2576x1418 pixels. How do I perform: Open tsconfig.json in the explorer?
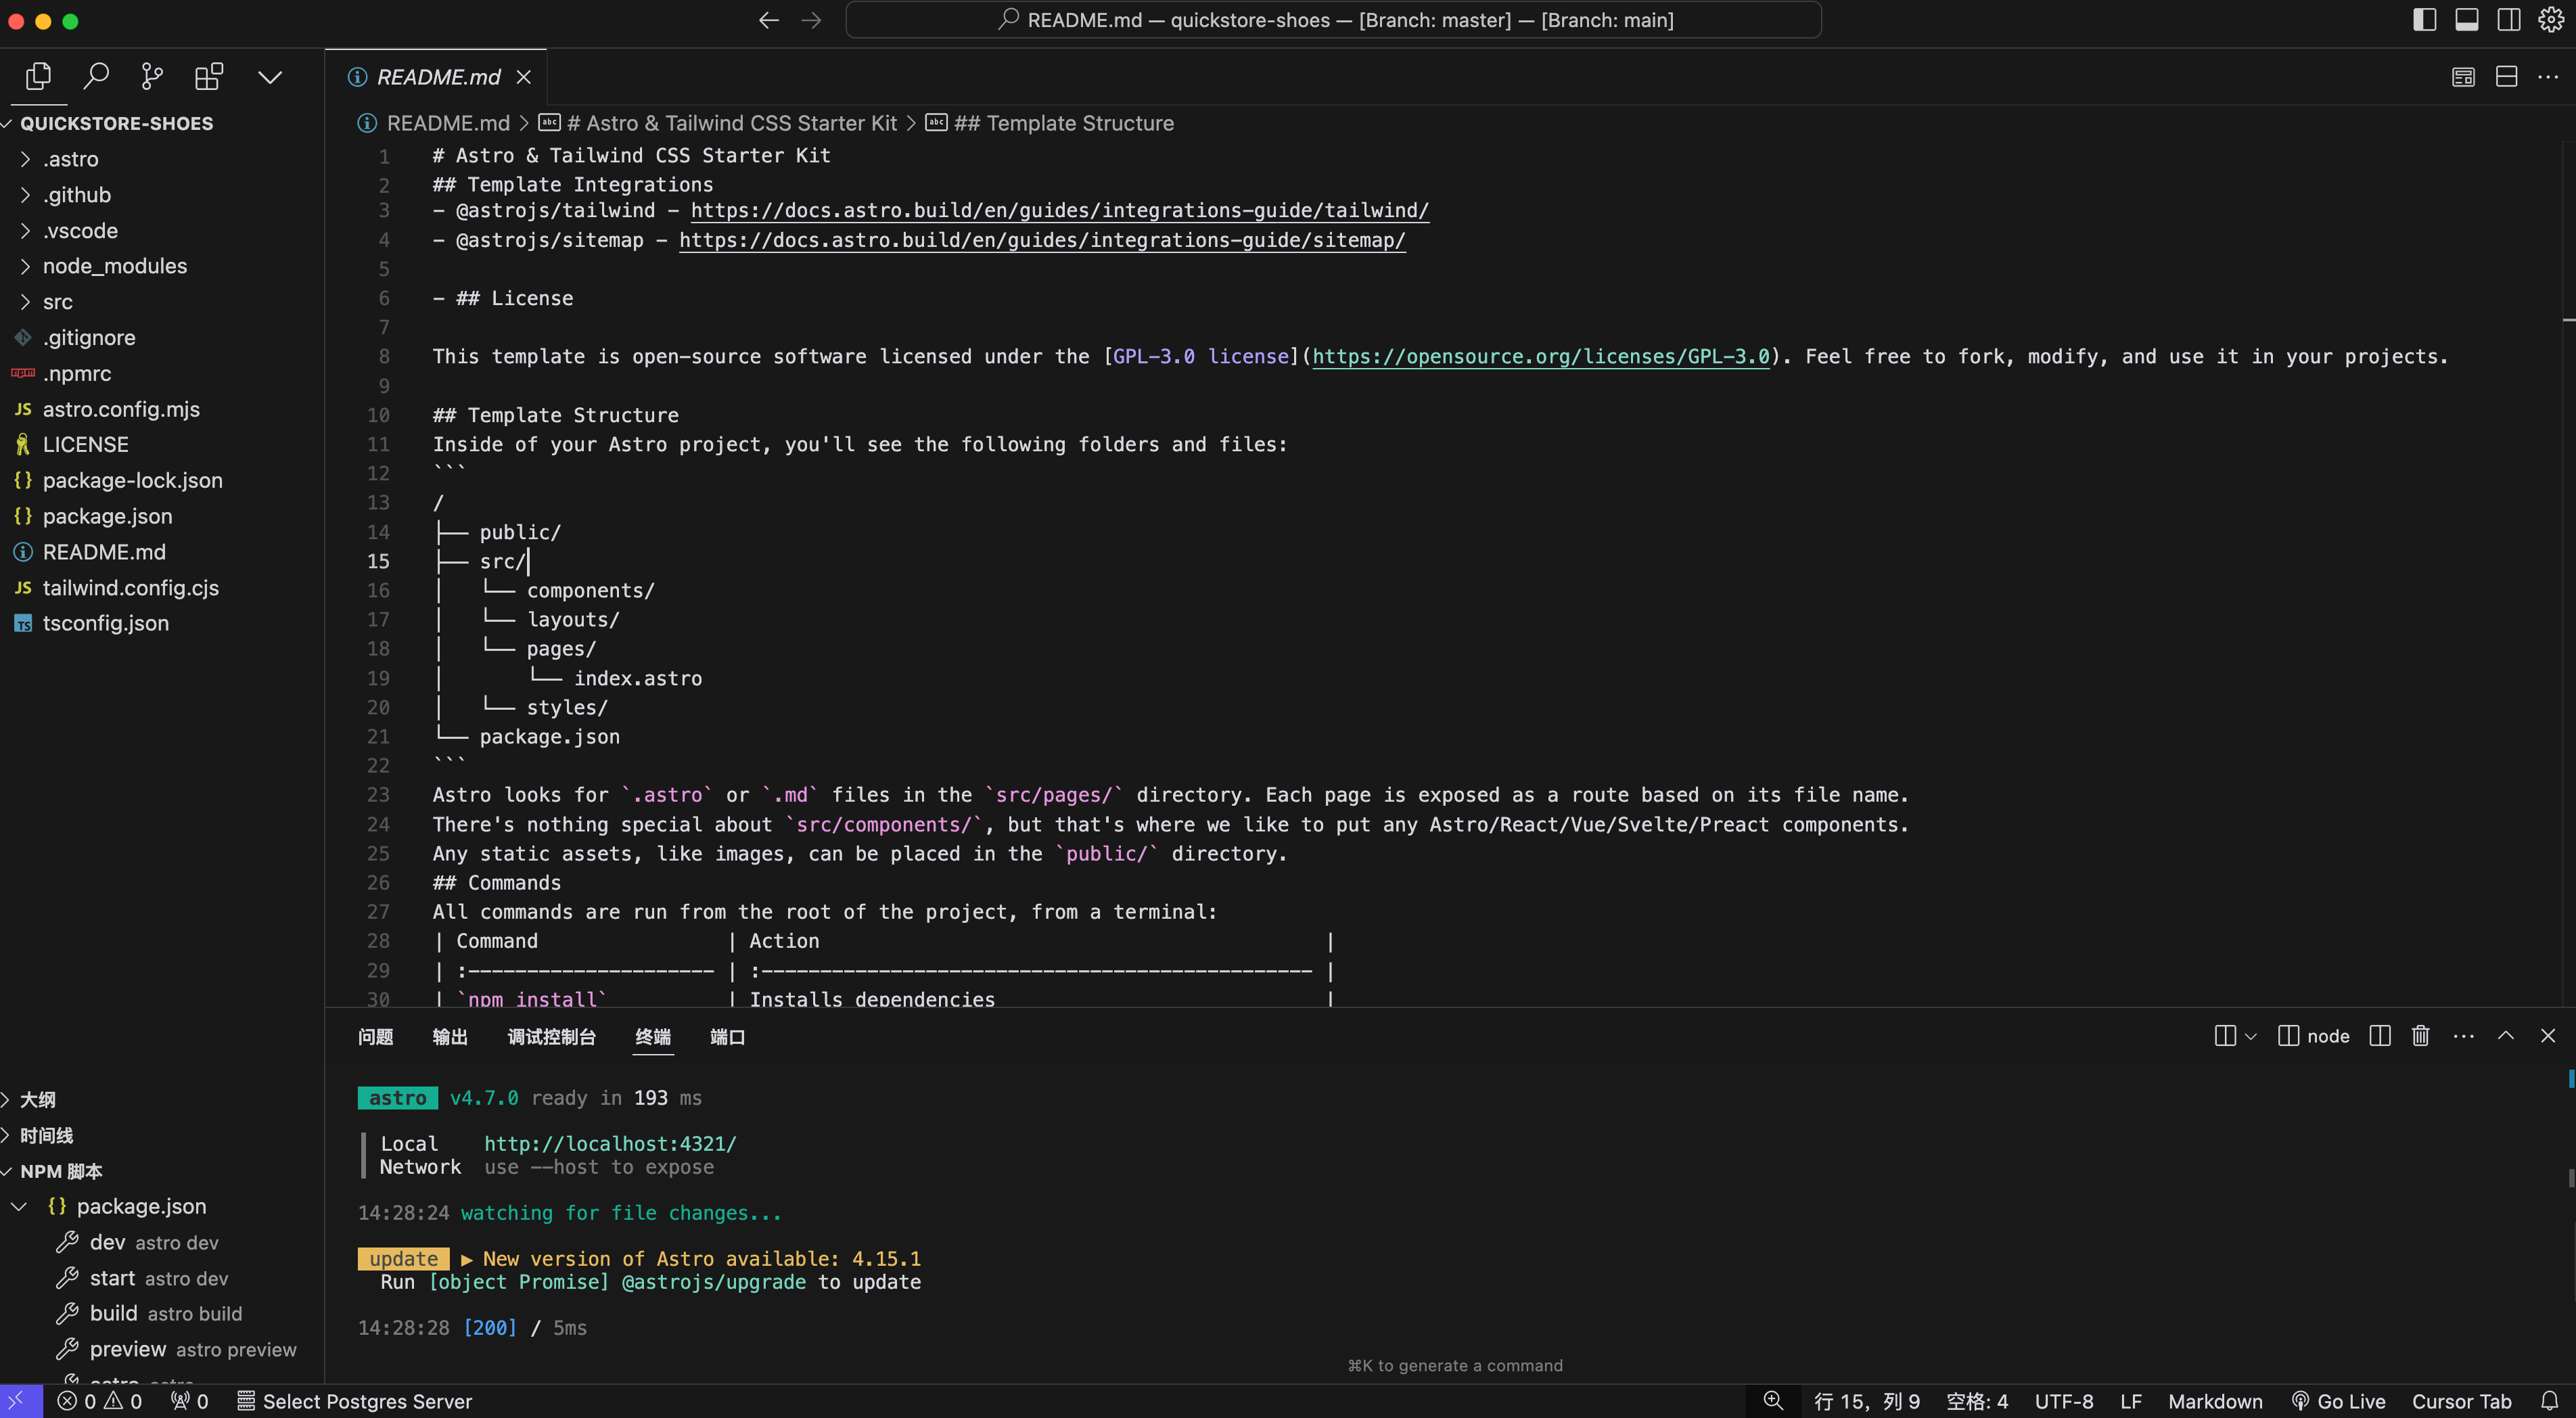(x=105, y=623)
